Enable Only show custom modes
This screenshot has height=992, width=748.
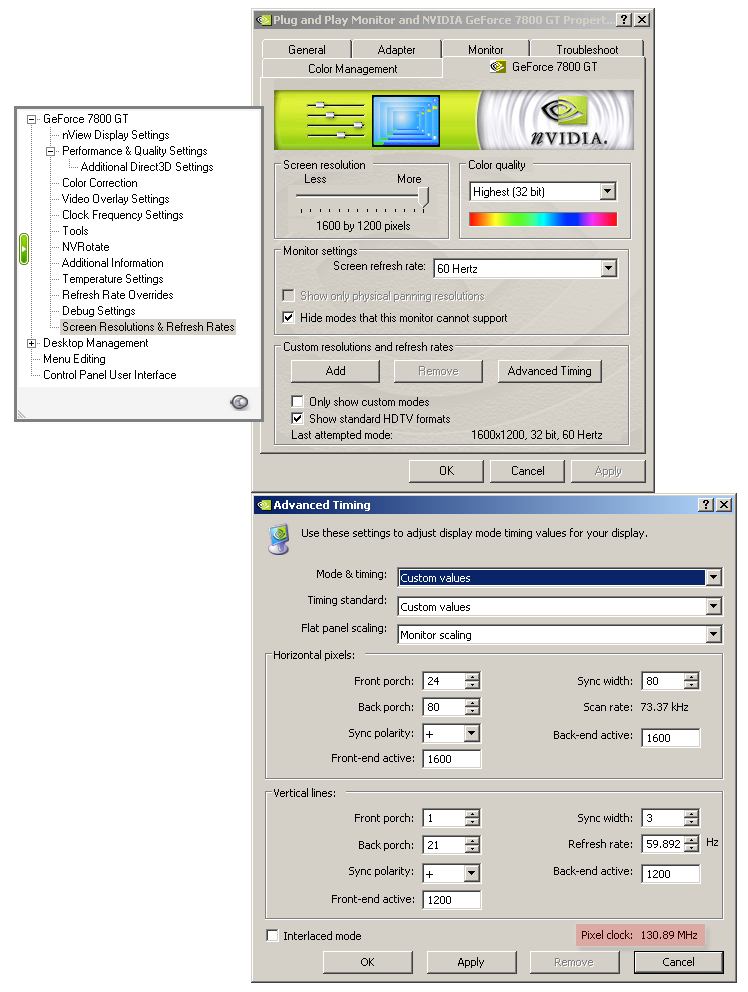[297, 401]
